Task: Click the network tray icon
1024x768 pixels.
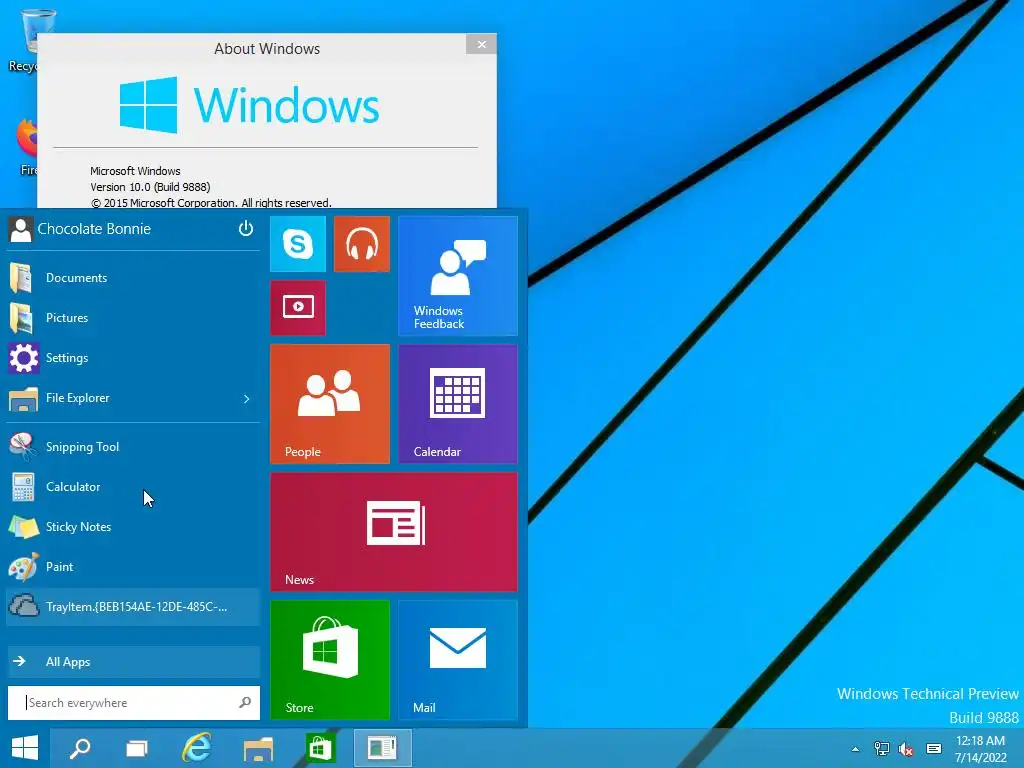Action: [882, 749]
